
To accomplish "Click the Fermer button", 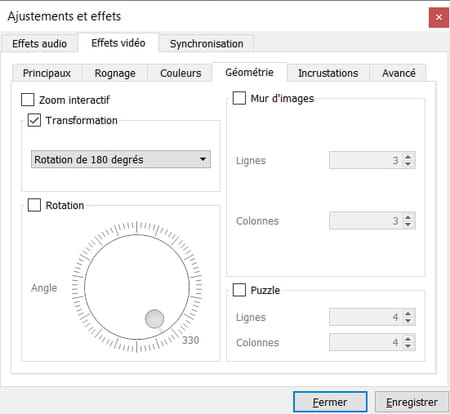I will coord(330,402).
